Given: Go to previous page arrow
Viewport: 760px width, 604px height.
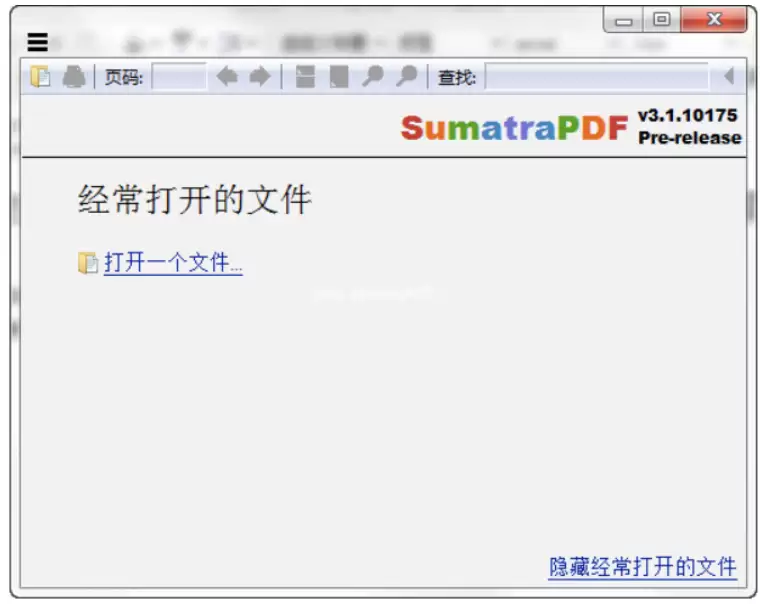Looking at the screenshot, I should [227, 76].
